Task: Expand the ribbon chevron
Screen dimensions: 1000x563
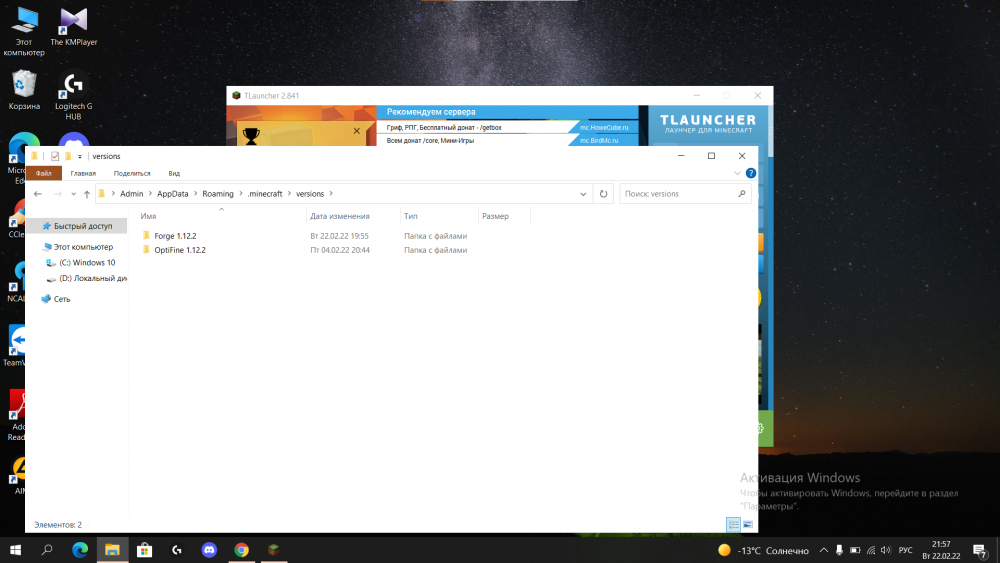Action: click(737, 173)
